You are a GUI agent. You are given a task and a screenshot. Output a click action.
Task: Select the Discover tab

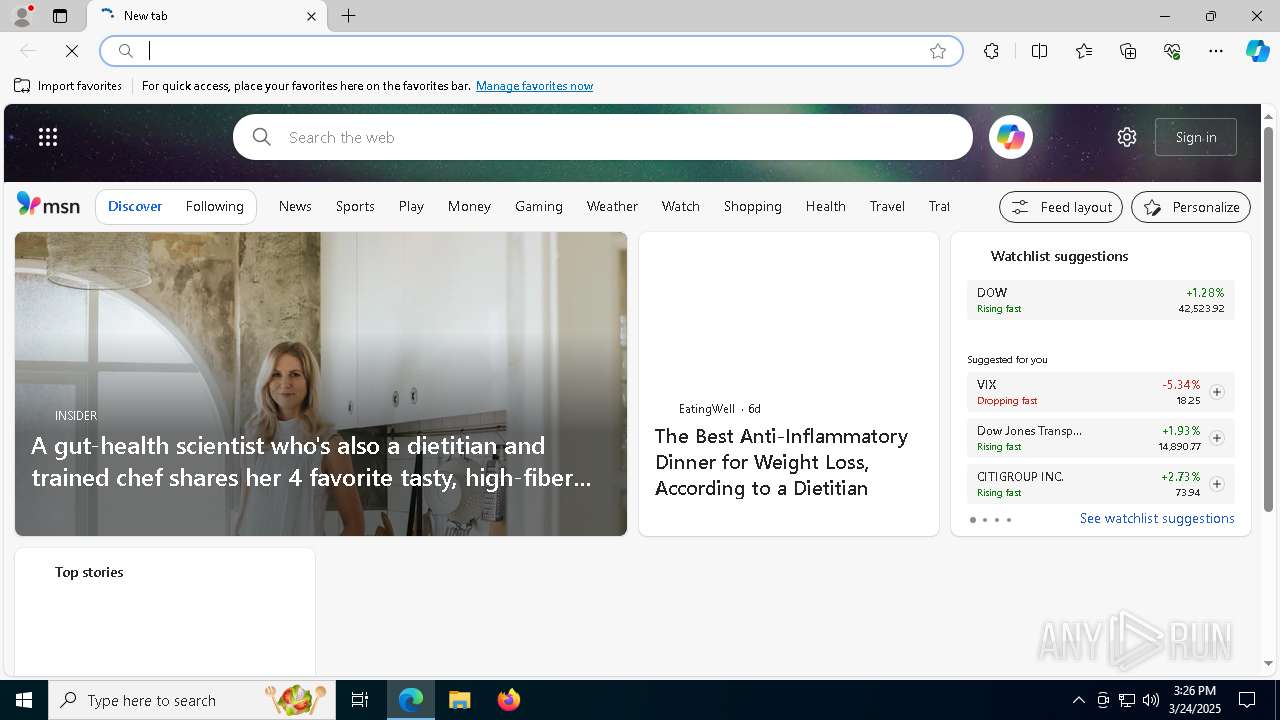(135, 206)
